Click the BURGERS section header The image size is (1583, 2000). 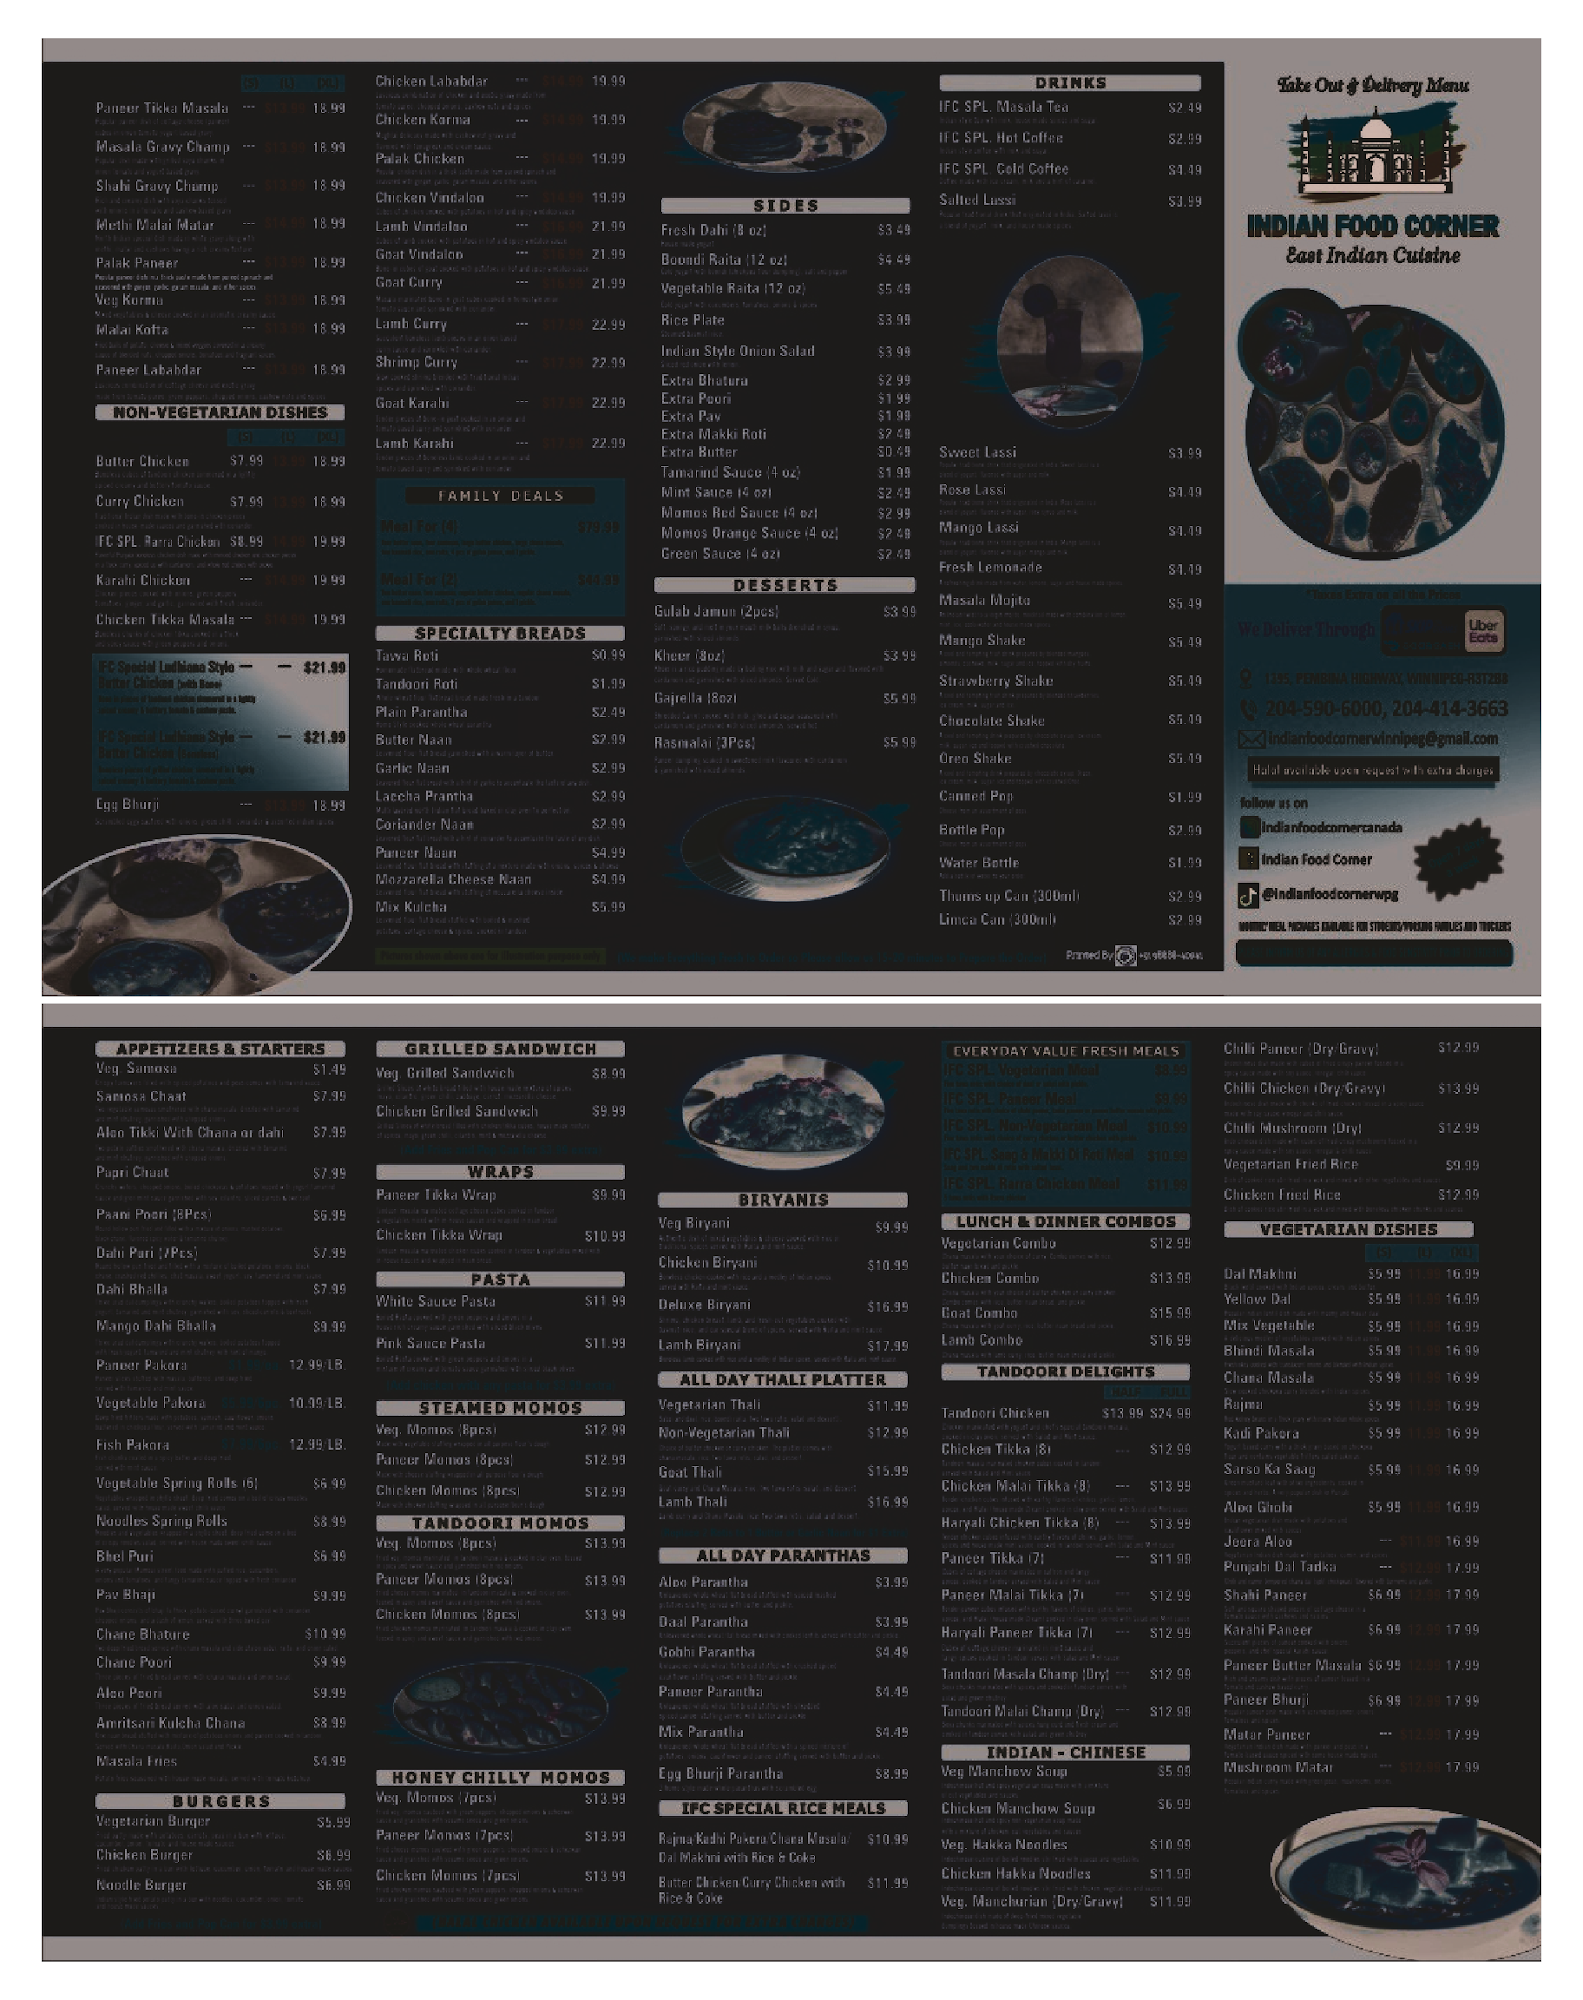point(220,1801)
